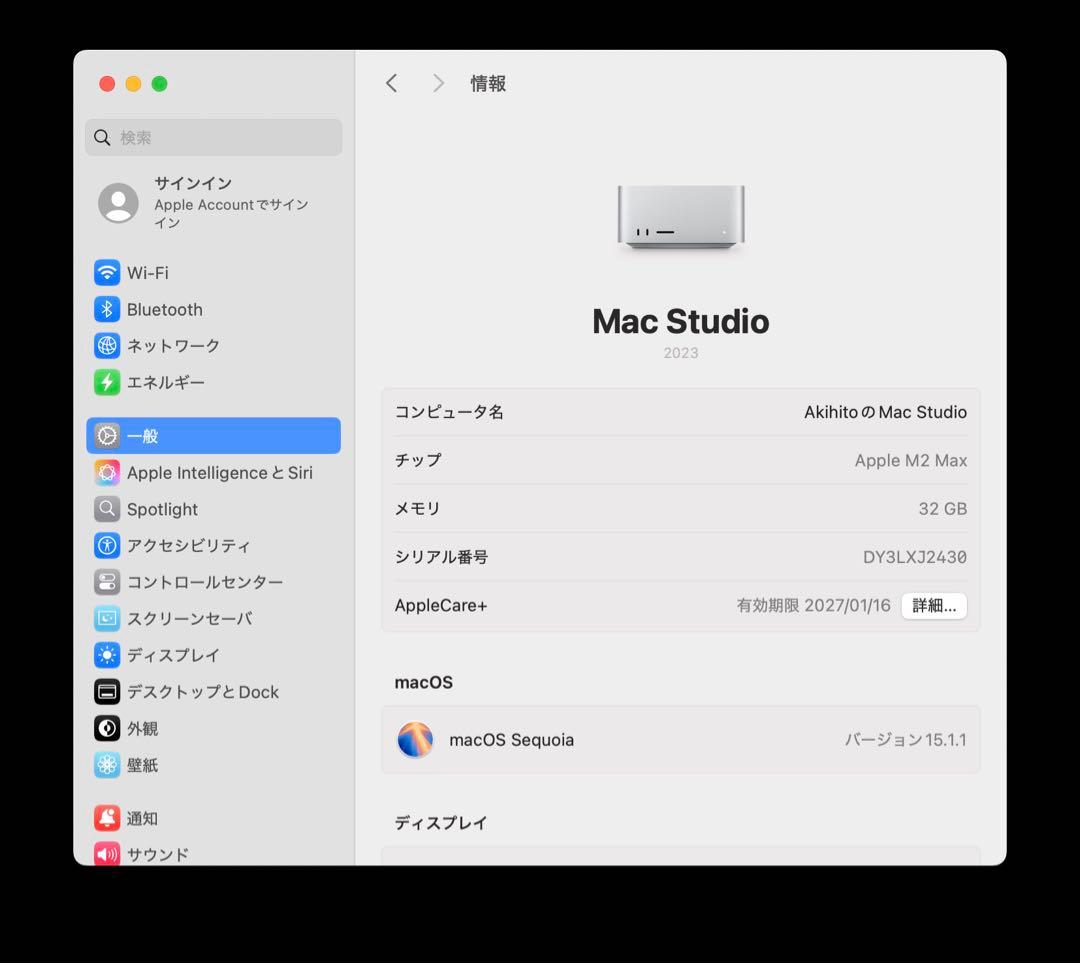Click the back navigation arrow

tap(391, 83)
